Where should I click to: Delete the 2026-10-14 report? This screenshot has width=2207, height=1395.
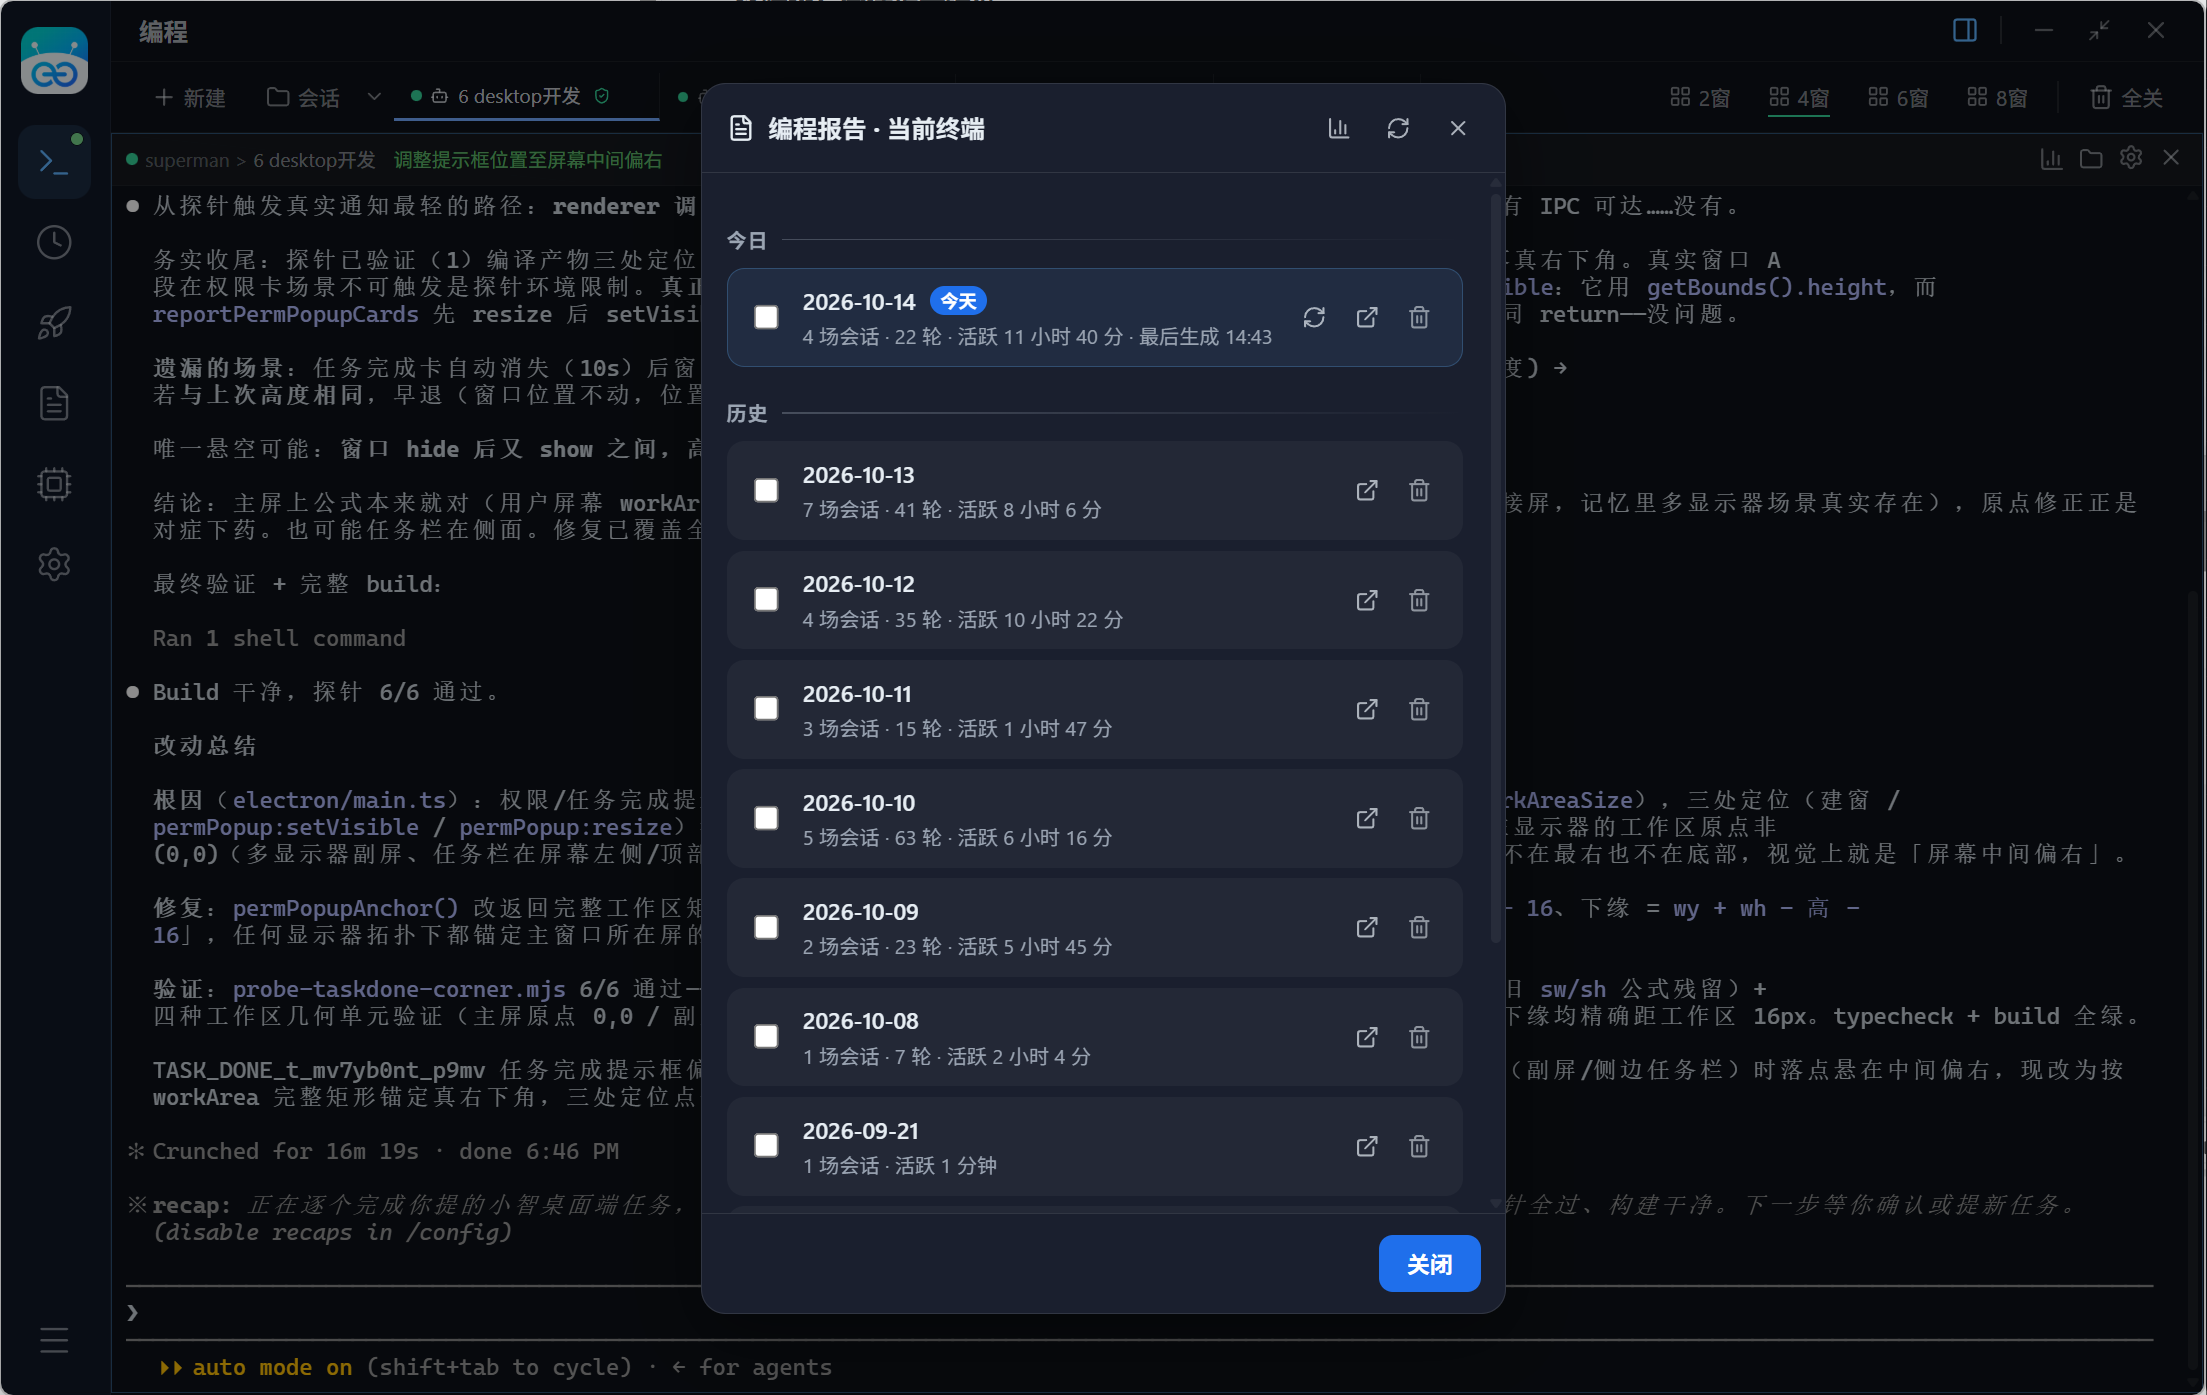[1419, 317]
